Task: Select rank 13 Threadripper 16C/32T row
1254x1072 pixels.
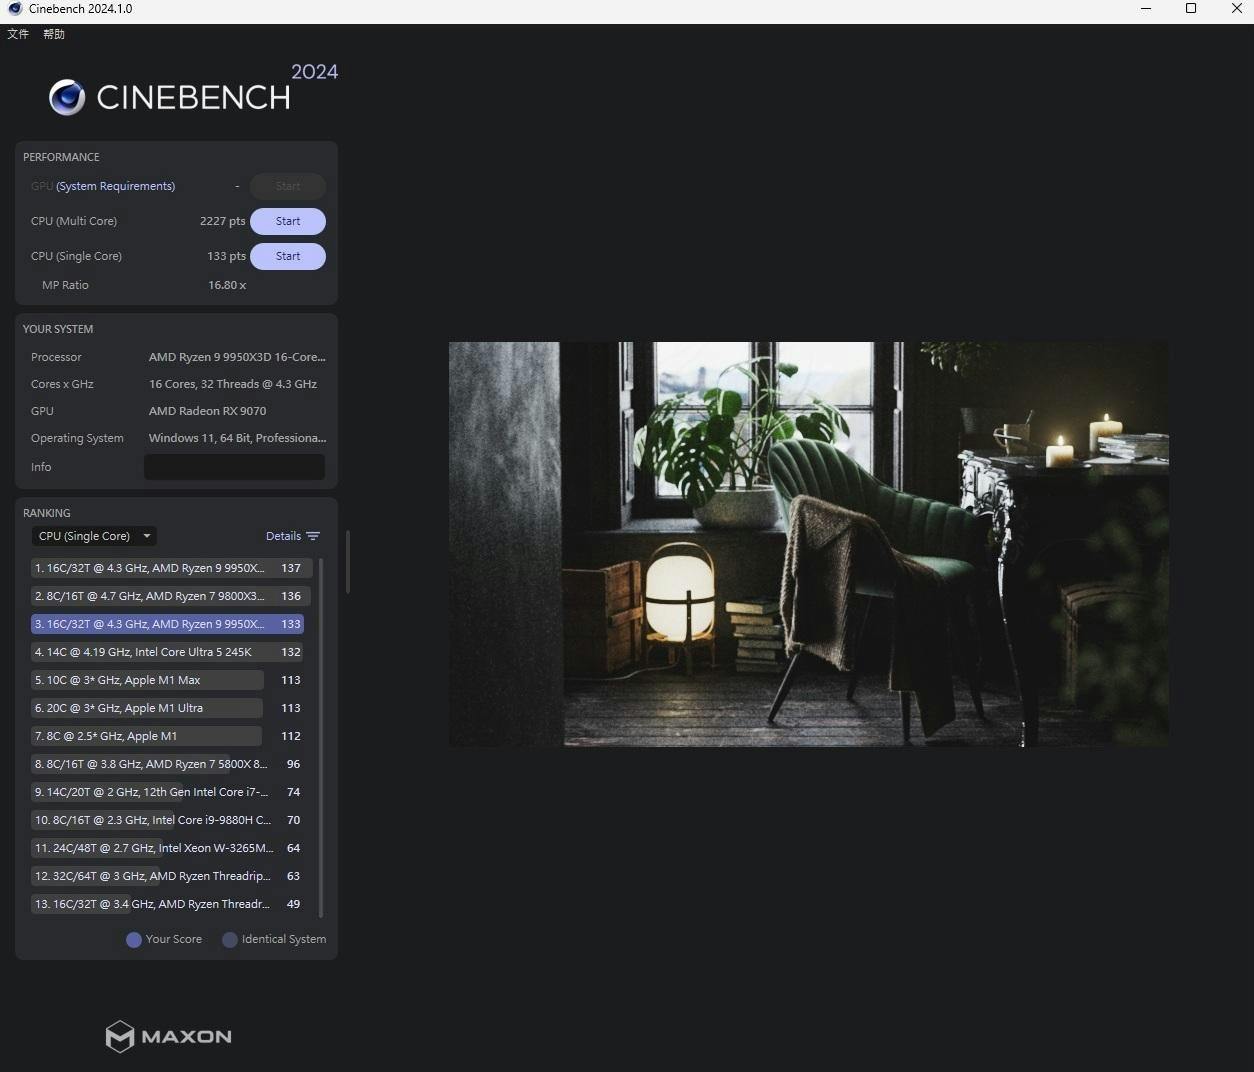Action: pos(167,904)
